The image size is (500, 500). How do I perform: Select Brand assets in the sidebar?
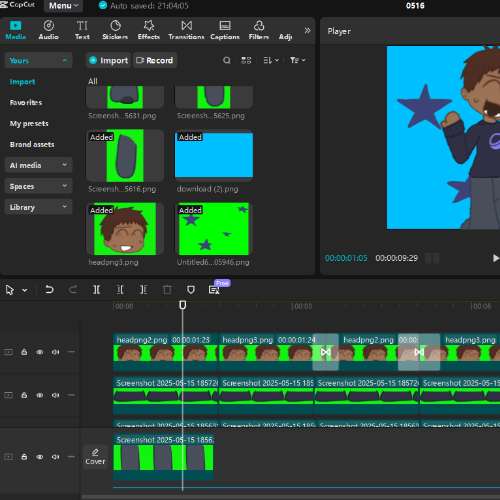coord(32,144)
